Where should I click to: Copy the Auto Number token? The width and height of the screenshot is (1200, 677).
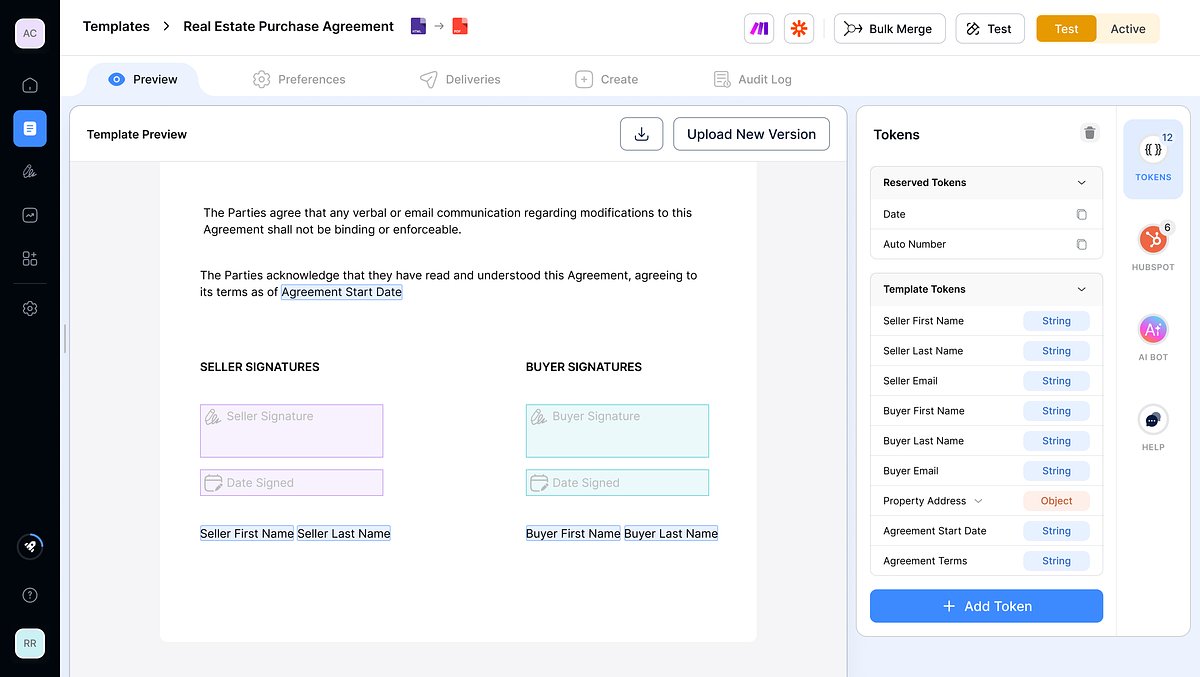coord(1081,244)
